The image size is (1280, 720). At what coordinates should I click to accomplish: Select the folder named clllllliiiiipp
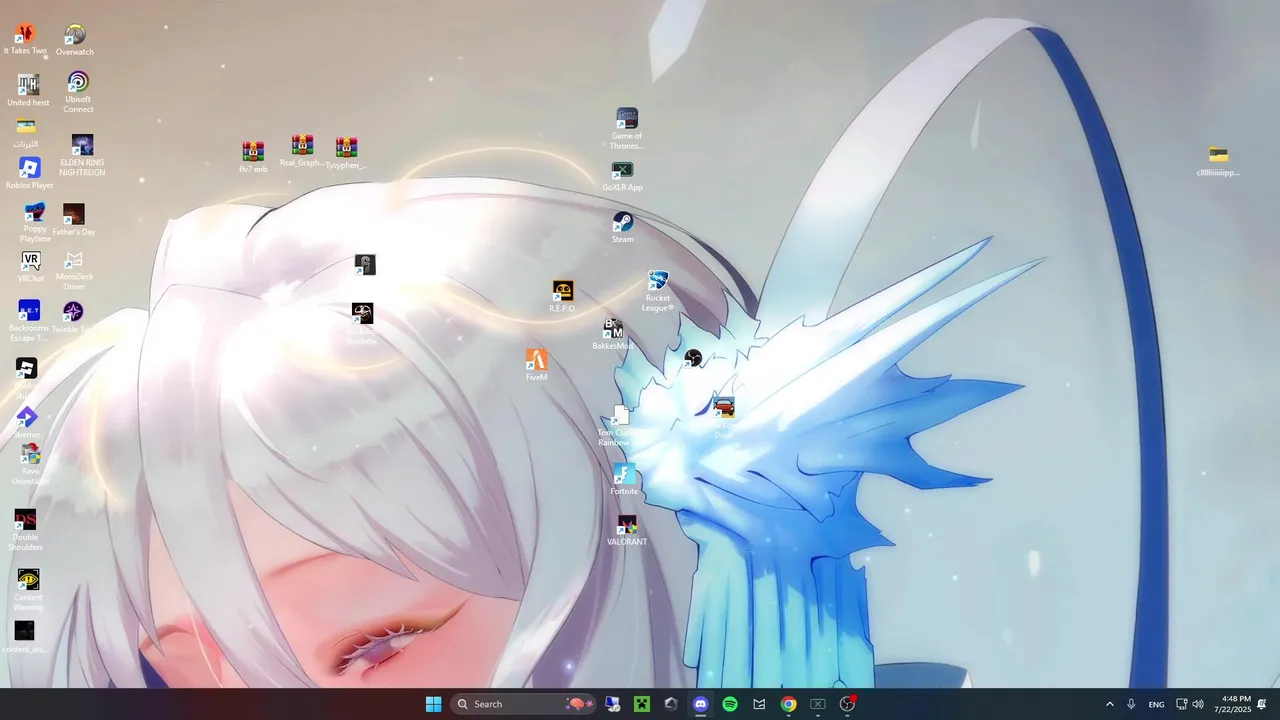tap(1218, 161)
